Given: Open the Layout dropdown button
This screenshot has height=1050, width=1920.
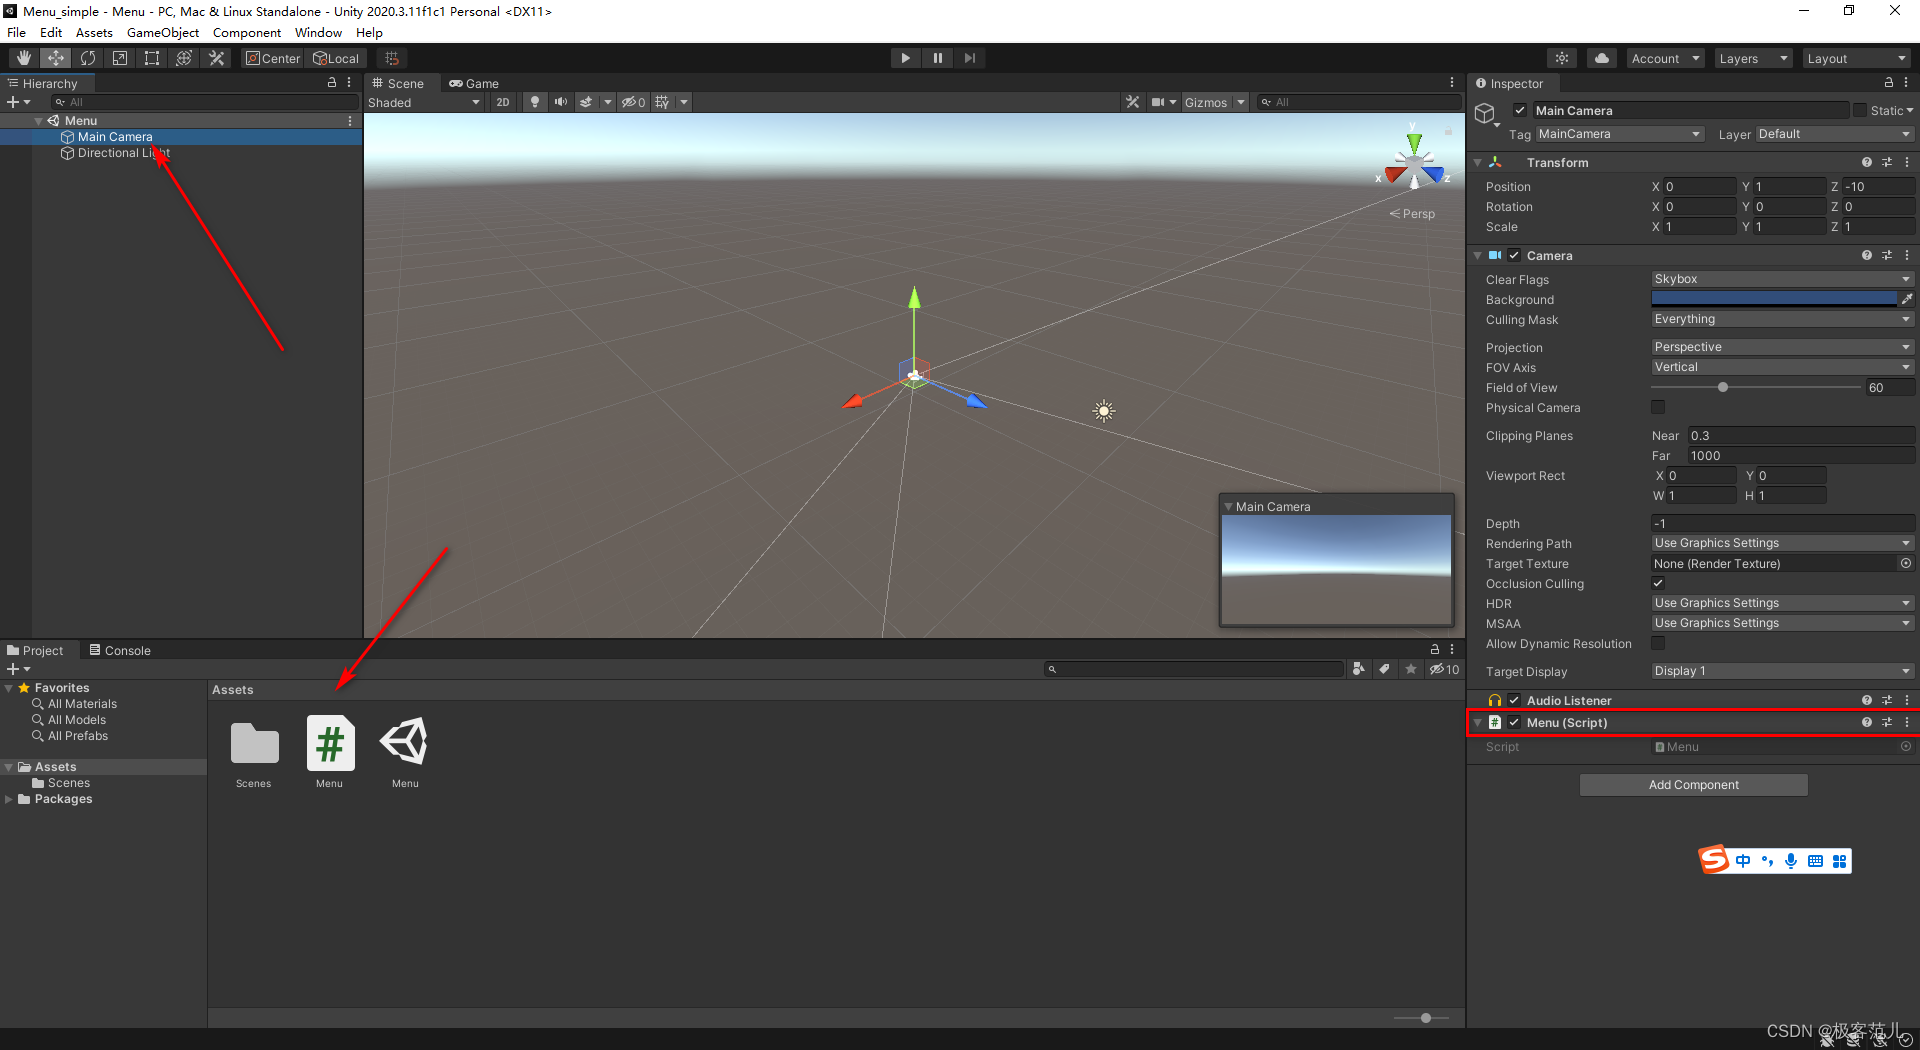Looking at the screenshot, I should 1857,58.
